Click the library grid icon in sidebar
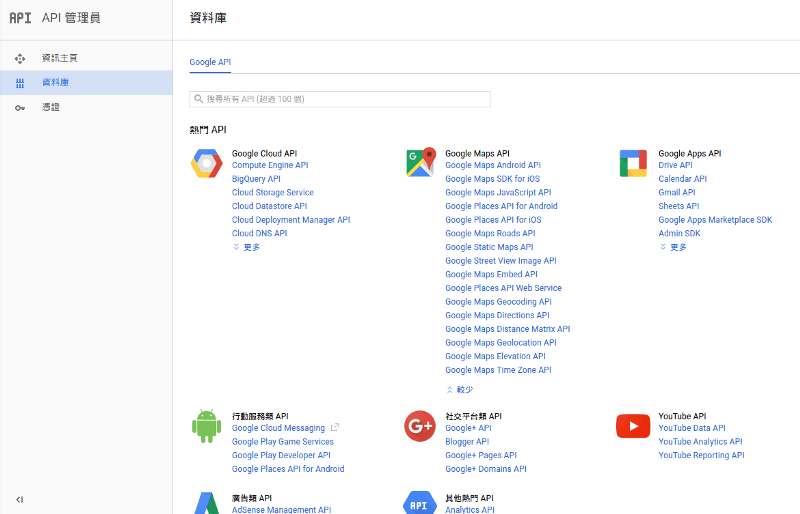800x514 pixels. click(20, 83)
